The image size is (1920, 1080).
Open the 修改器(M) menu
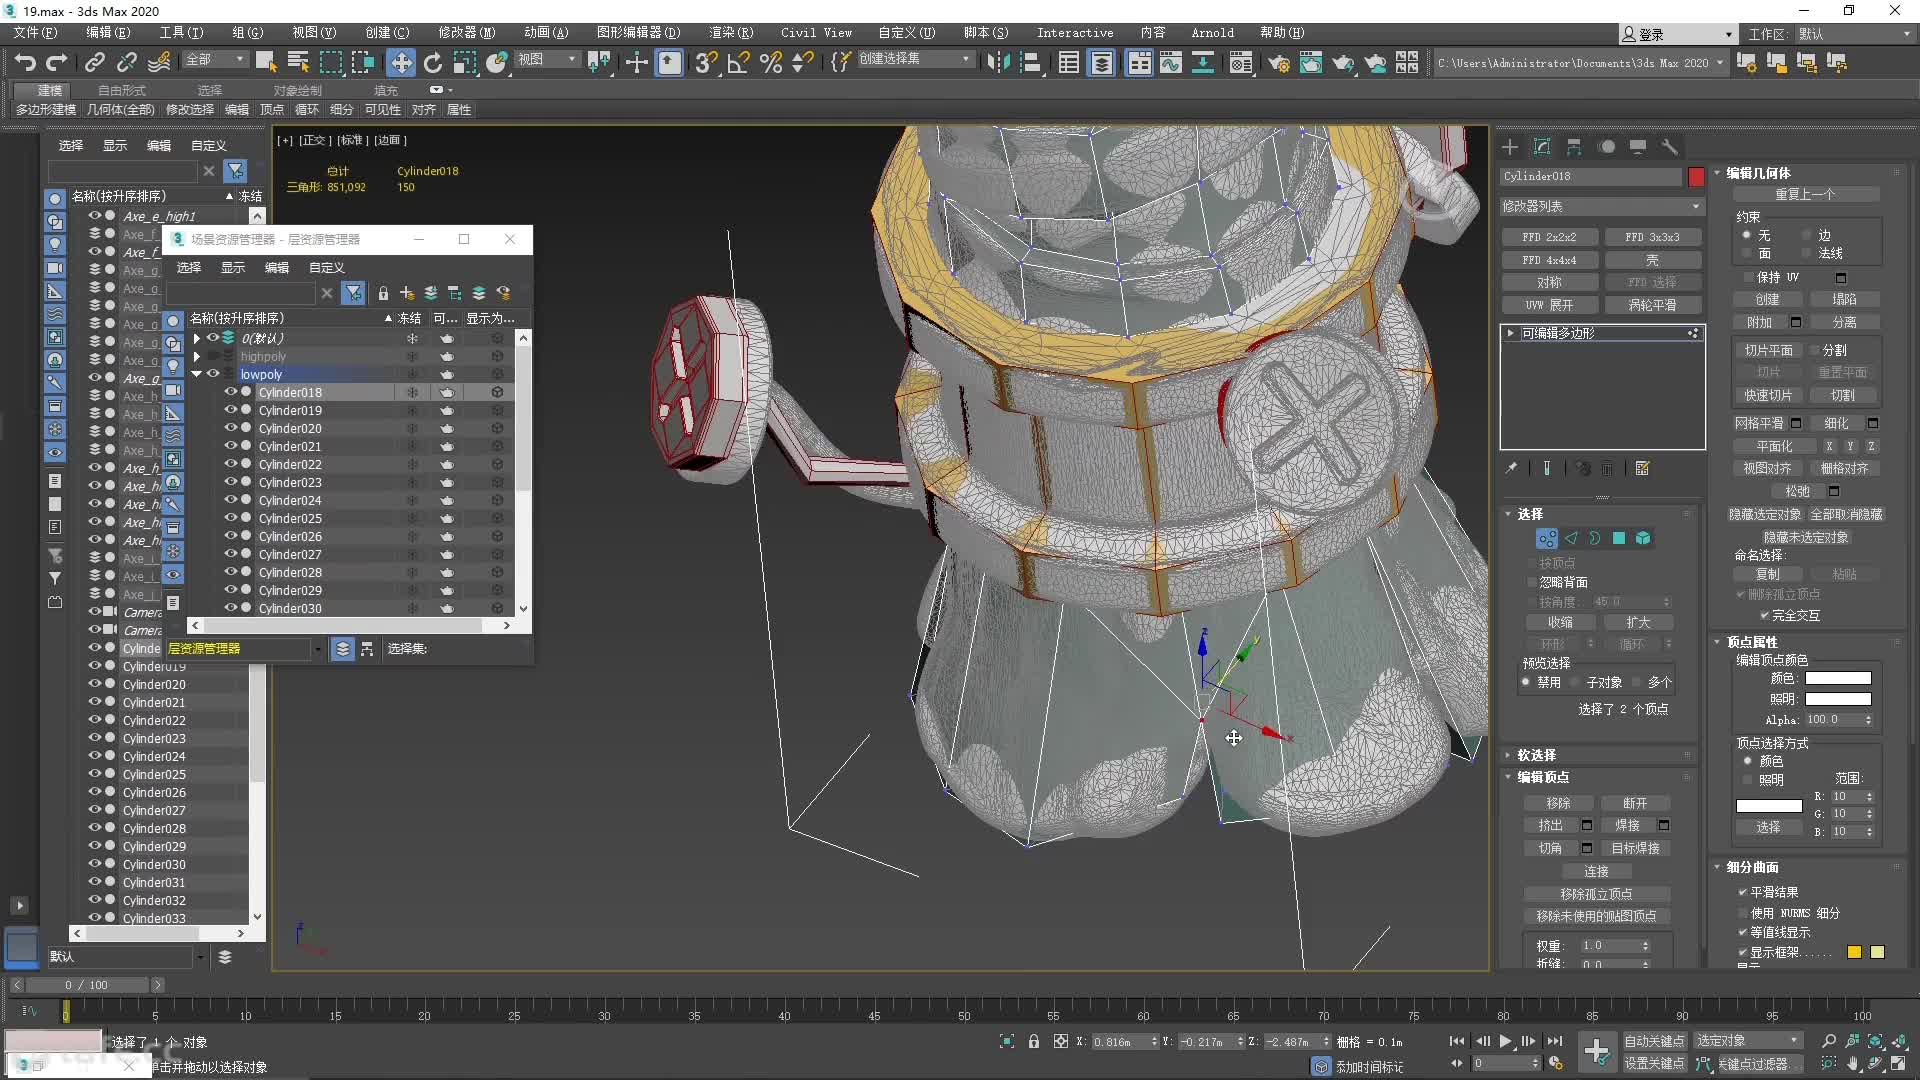(466, 33)
